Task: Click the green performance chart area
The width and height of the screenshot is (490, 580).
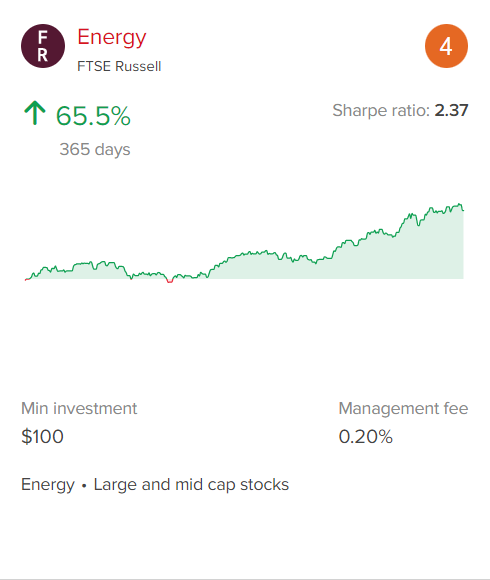Action: [x=244, y=242]
